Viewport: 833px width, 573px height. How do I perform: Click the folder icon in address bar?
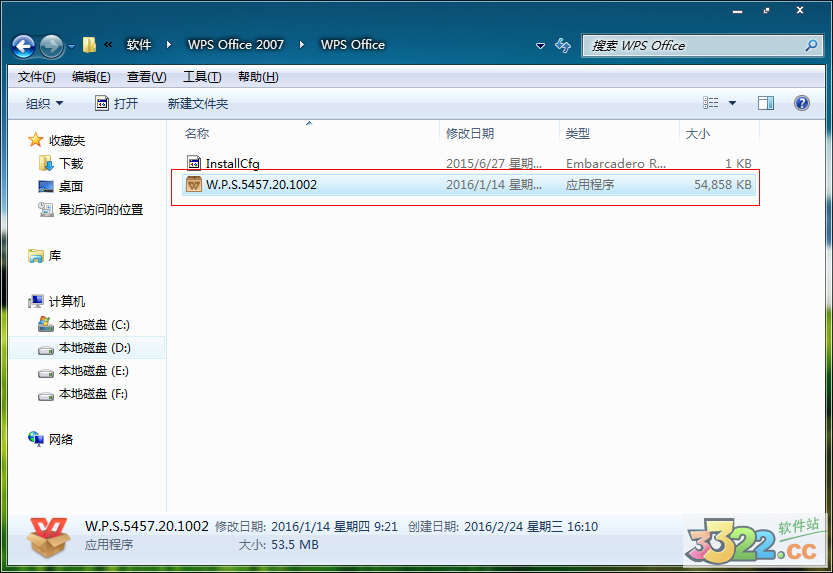pyautogui.click(x=89, y=45)
